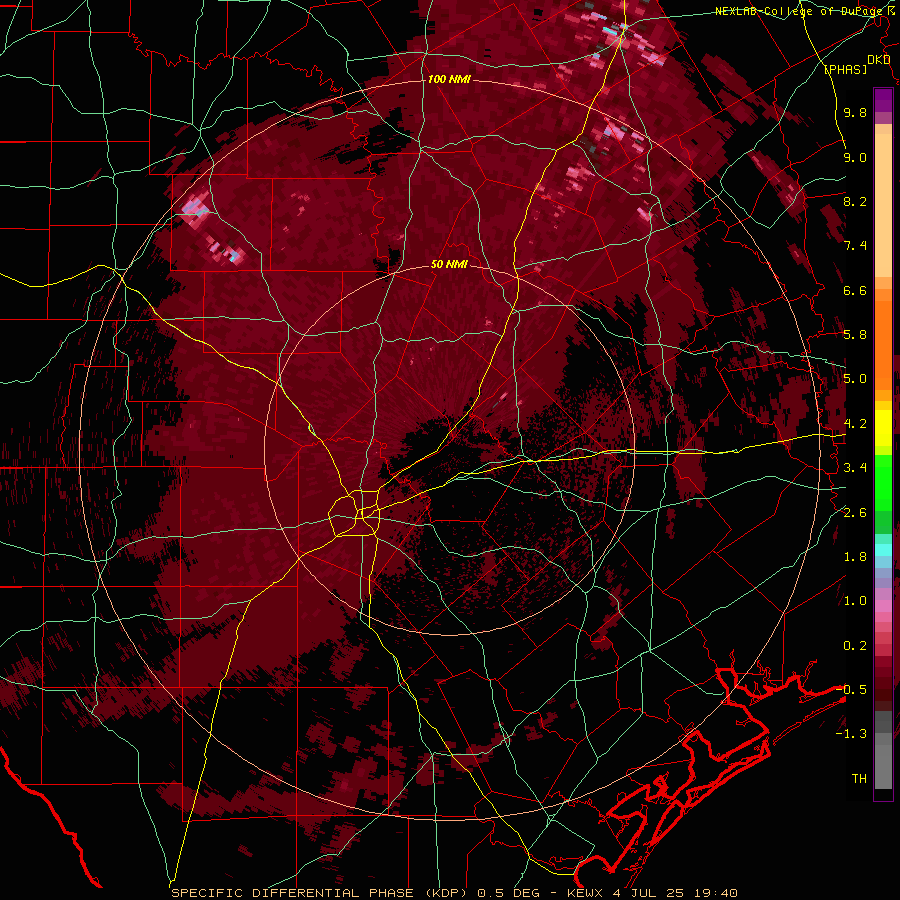Viewport: 900px width, 900px height.
Task: Click the TH threshold label
Action: [859, 779]
